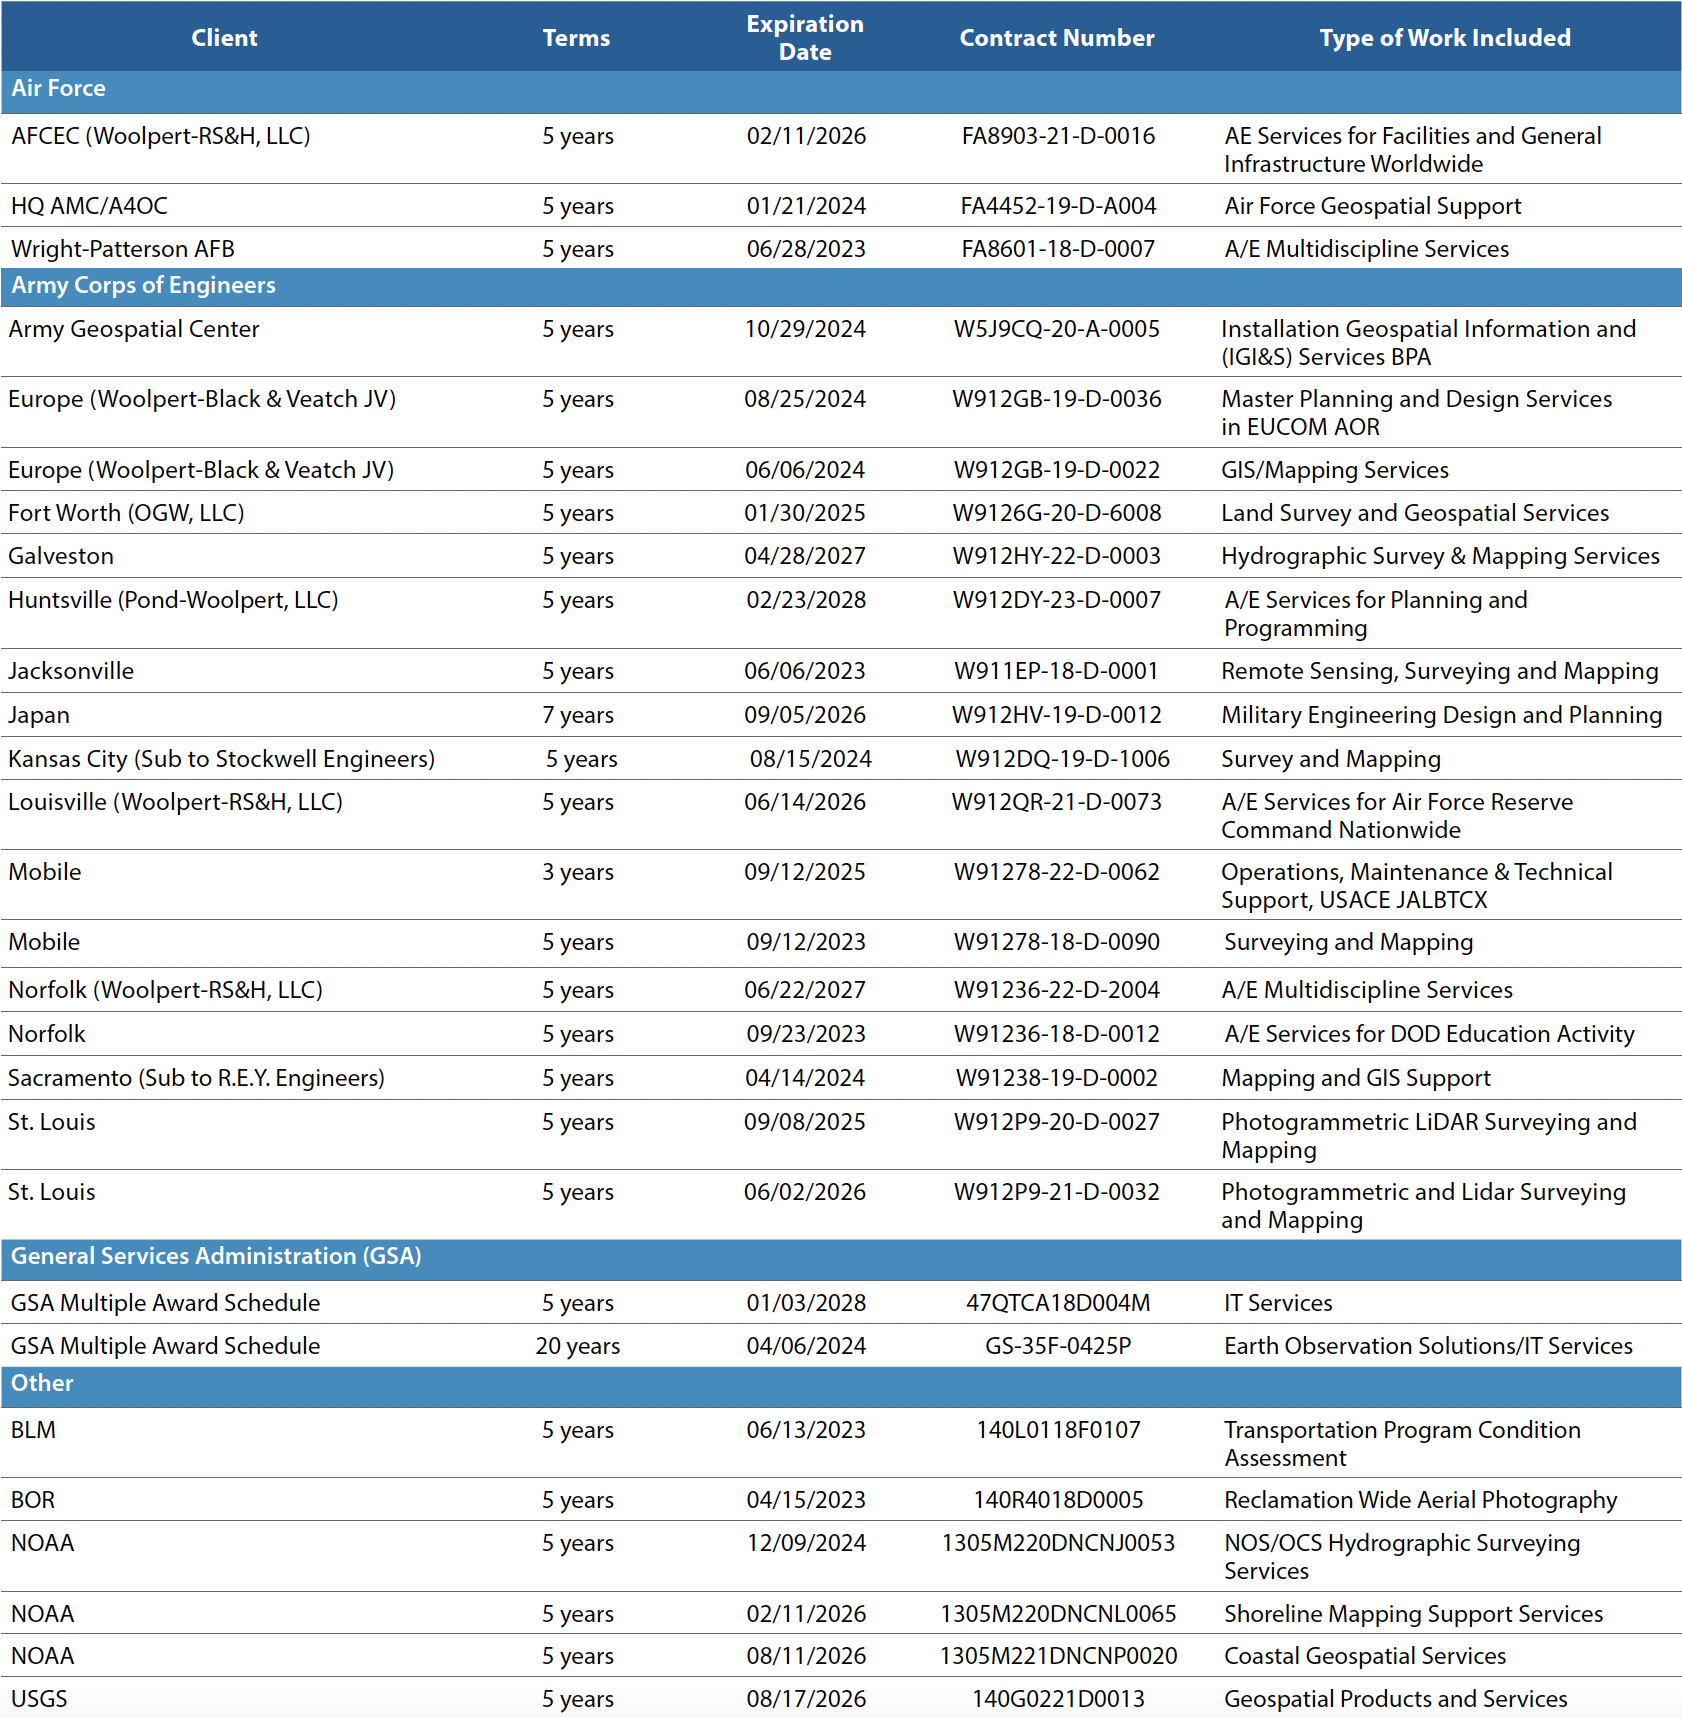Click the Contract Number column header
1682x1718 pixels.
pyautogui.click(x=1057, y=38)
